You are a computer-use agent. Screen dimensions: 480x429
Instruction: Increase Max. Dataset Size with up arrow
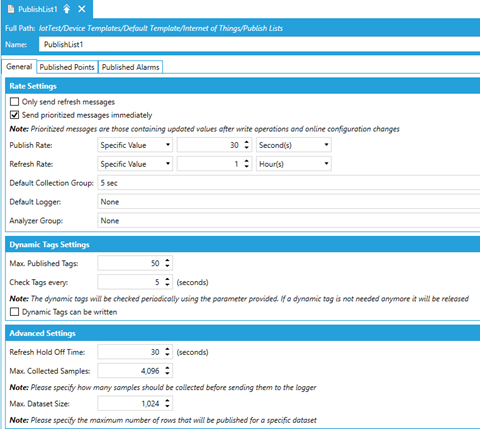167,401
